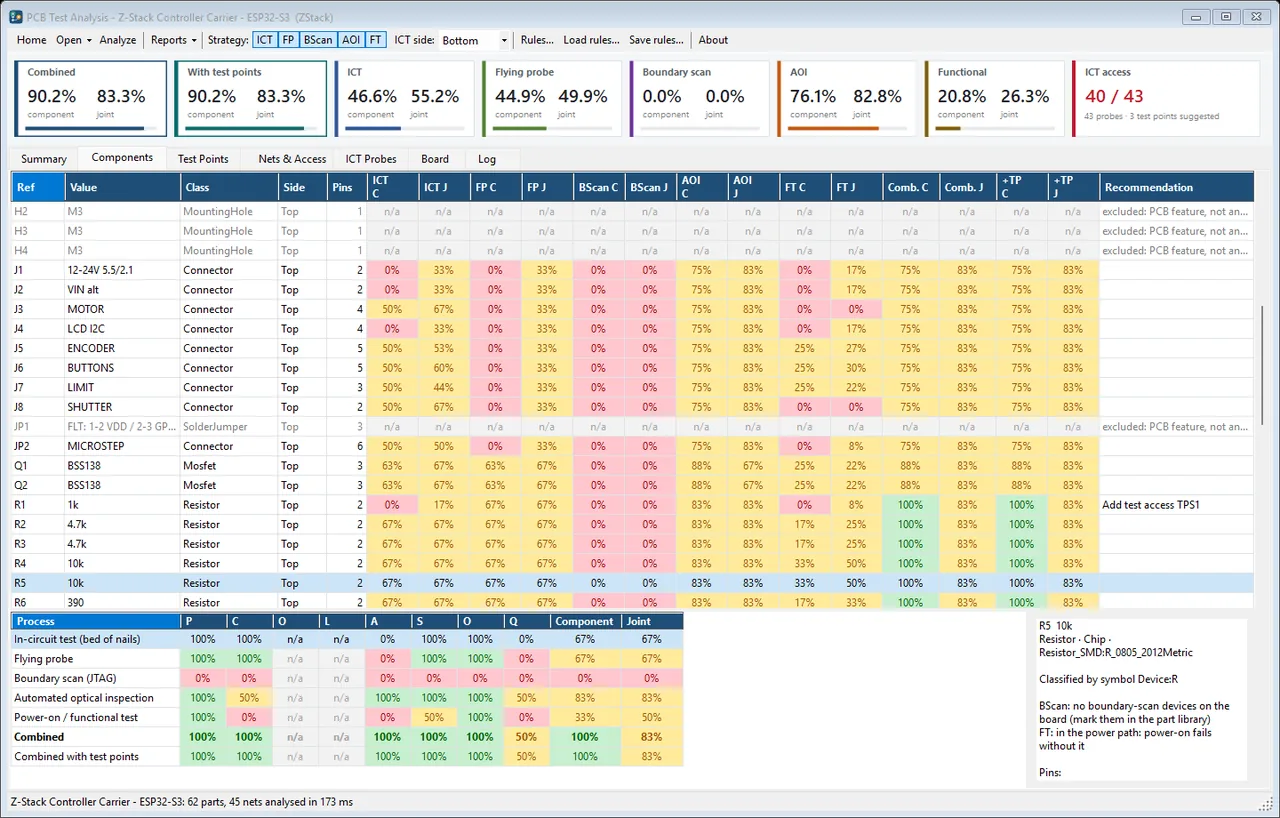Sort by the Pins column header
1280x818 pixels.
(x=347, y=187)
